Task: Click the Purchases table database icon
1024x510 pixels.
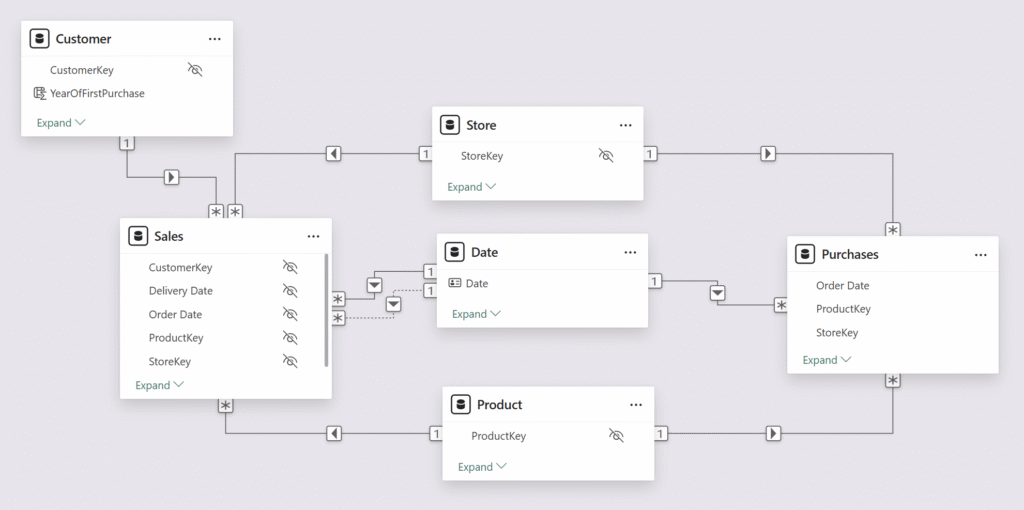Action: 805,254
